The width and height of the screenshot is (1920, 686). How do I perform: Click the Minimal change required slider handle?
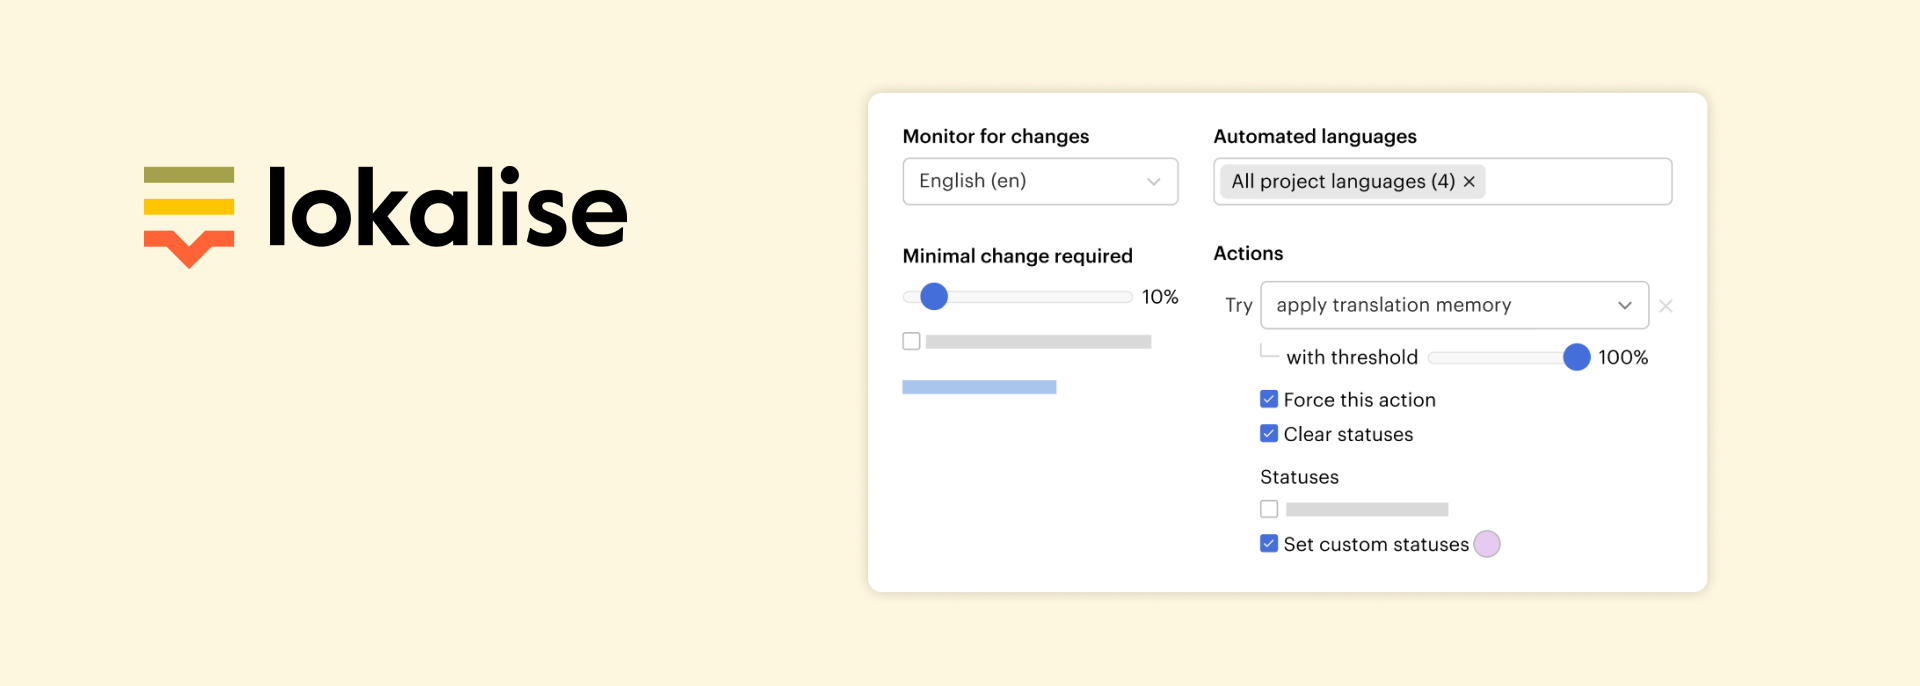coord(933,296)
